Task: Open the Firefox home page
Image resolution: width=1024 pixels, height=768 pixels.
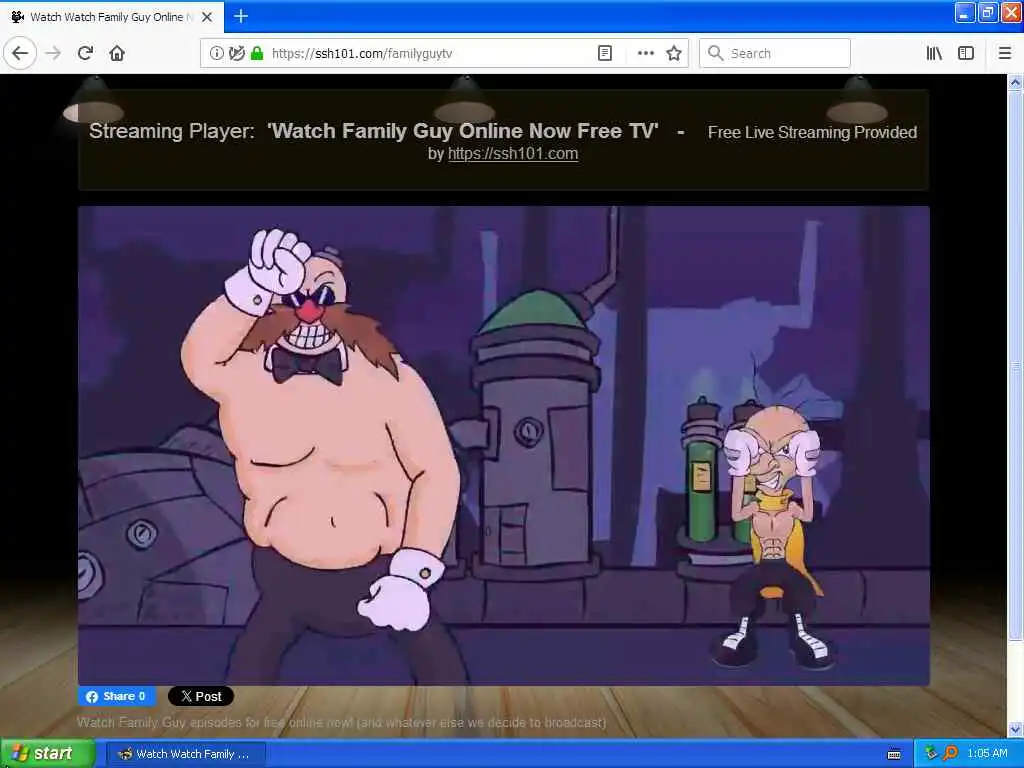Action: (x=117, y=53)
